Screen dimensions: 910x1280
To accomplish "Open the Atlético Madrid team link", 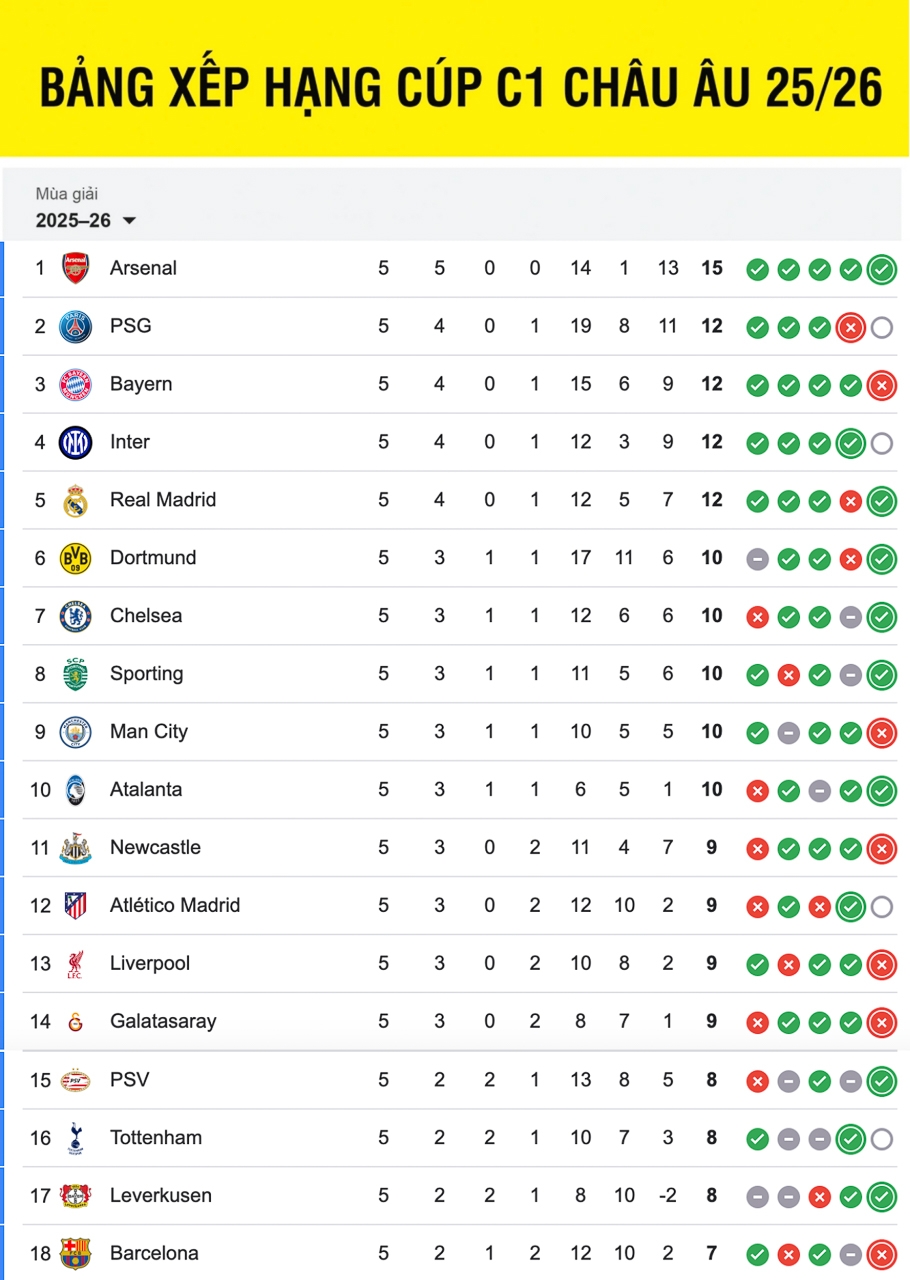I will (175, 905).
